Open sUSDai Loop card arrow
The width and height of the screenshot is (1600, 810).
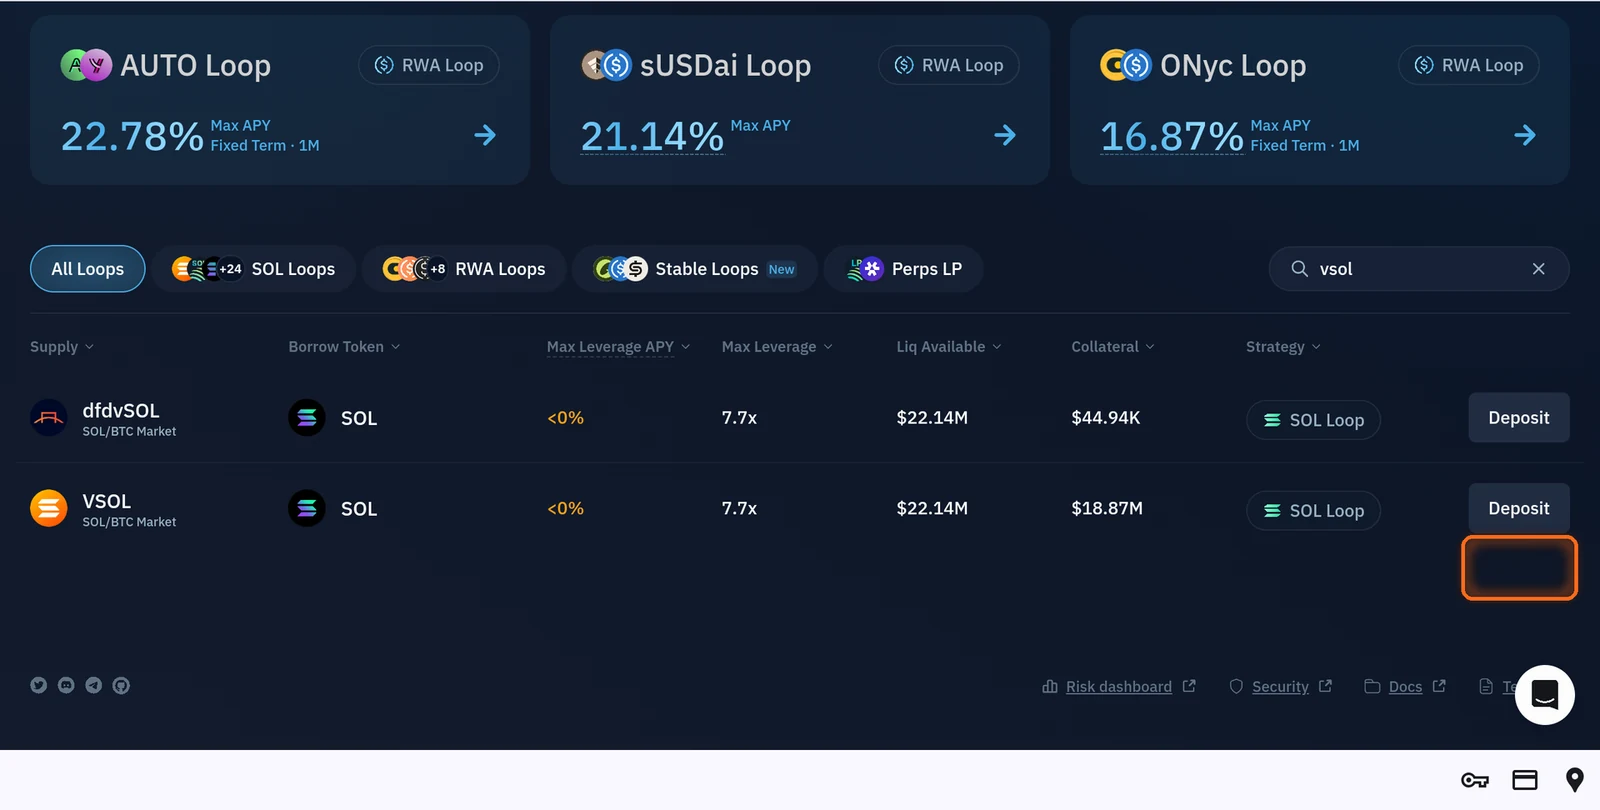(1005, 135)
